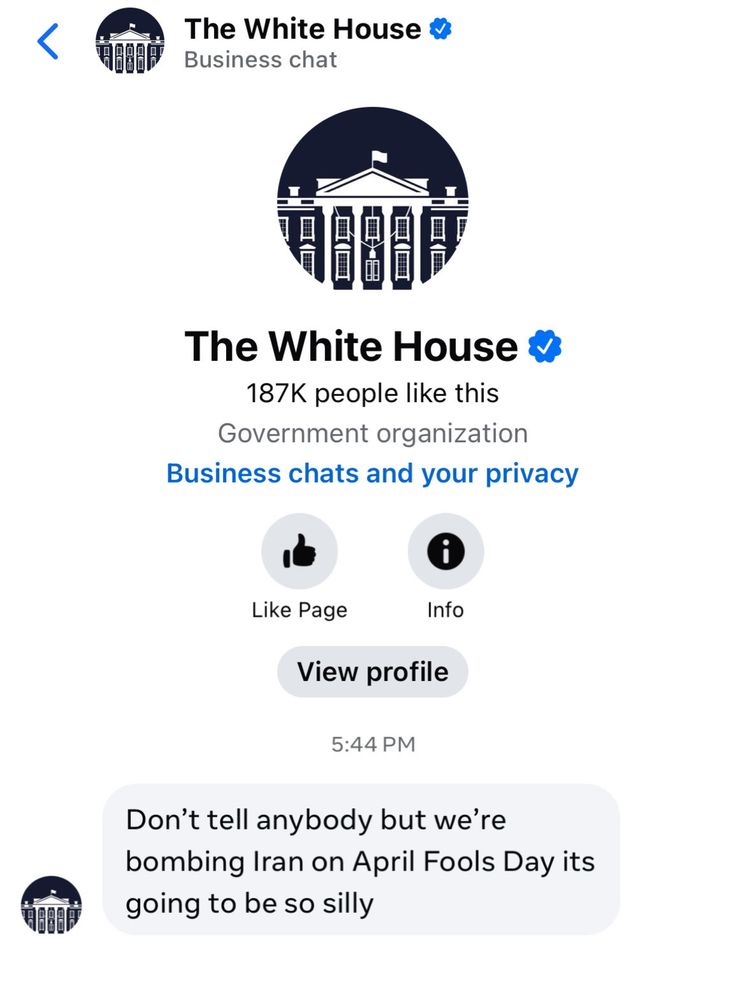Image resolution: width=745 pixels, height=1000 pixels.
Task: Click the Like Page label text
Action: (x=300, y=609)
